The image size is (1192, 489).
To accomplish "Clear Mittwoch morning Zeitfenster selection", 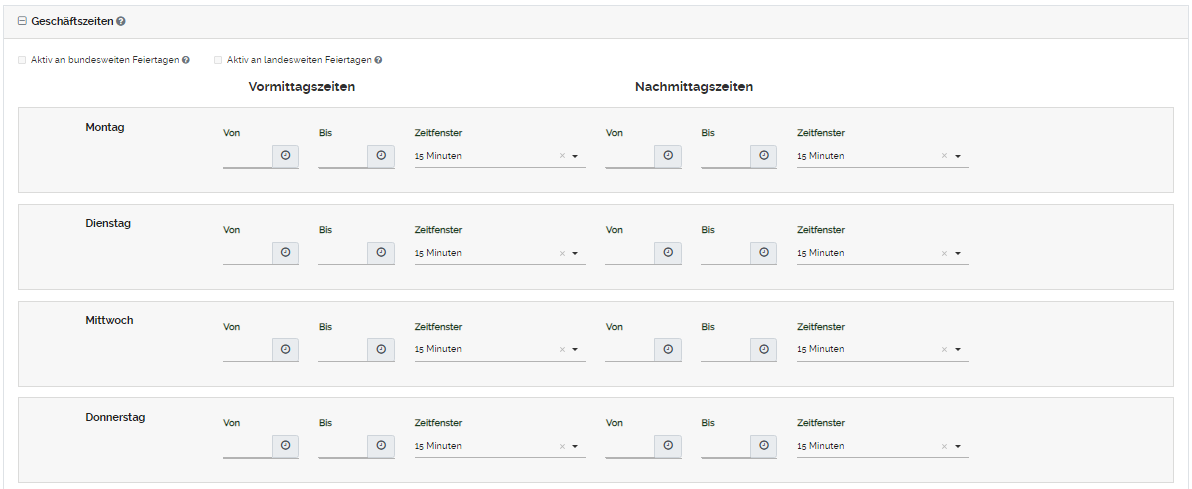I will coord(562,349).
